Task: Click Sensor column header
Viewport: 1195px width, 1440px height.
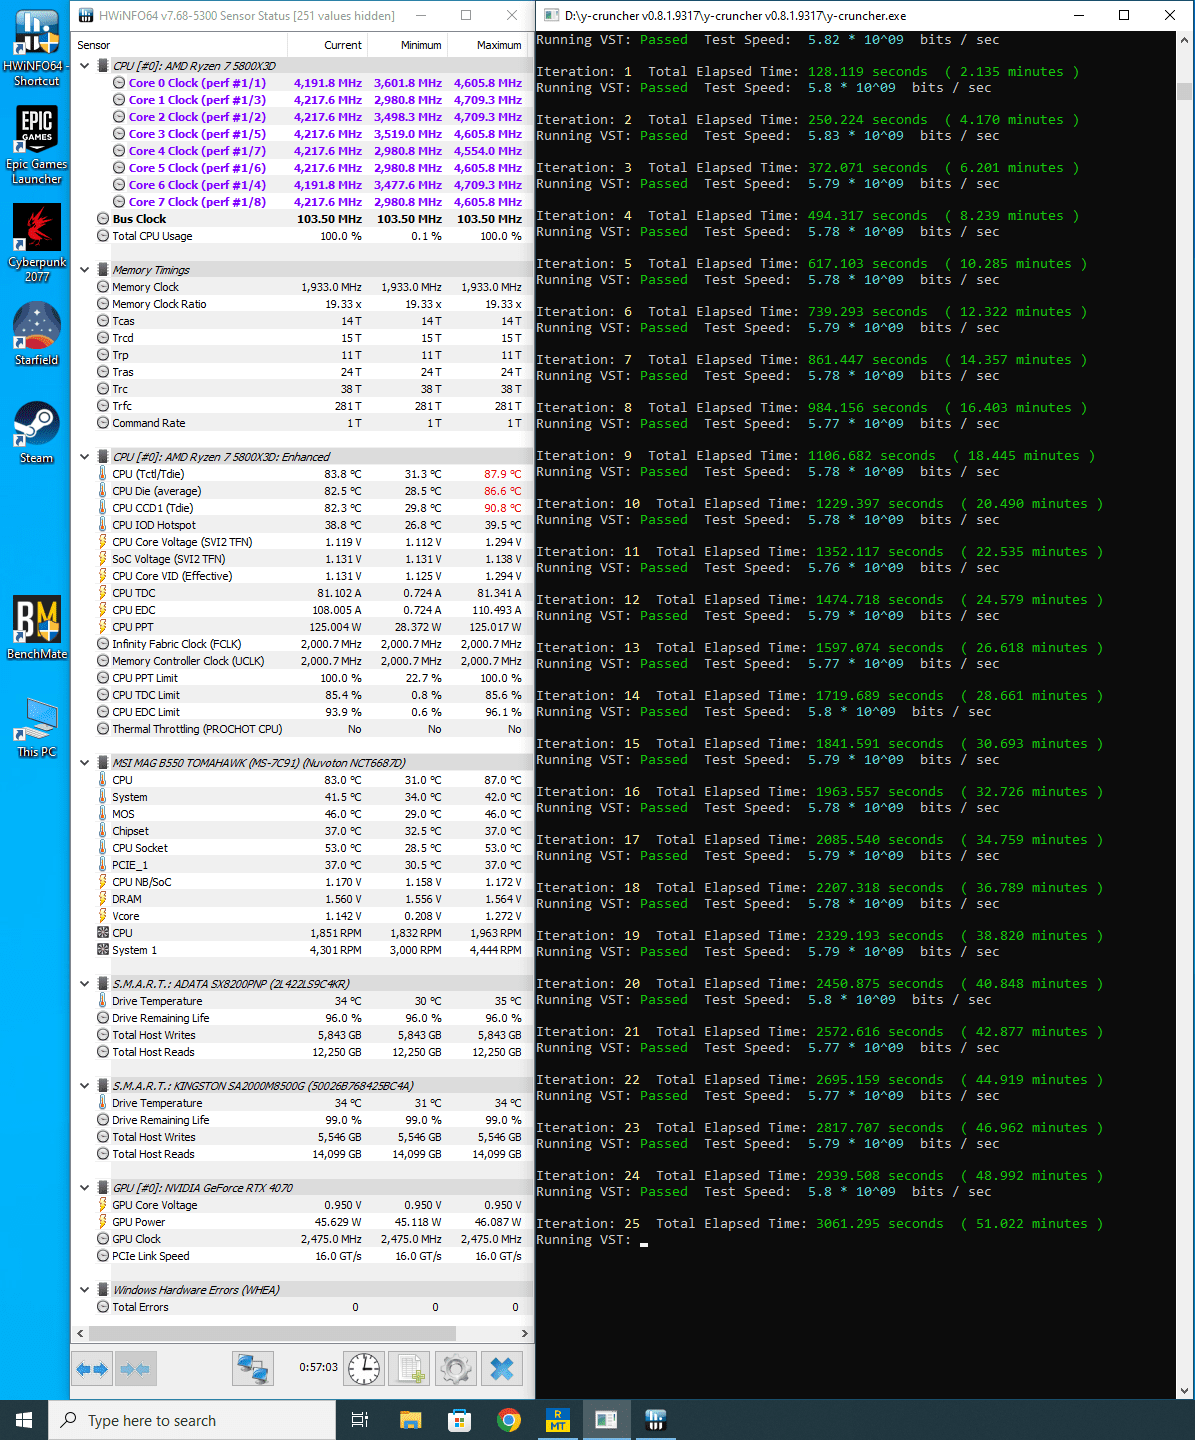Action: pyautogui.click(x=180, y=45)
